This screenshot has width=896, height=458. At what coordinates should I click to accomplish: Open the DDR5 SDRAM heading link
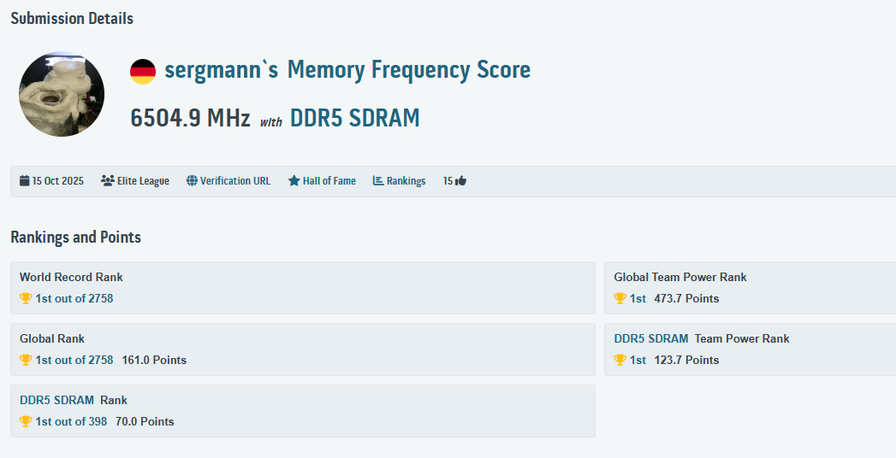(x=354, y=118)
